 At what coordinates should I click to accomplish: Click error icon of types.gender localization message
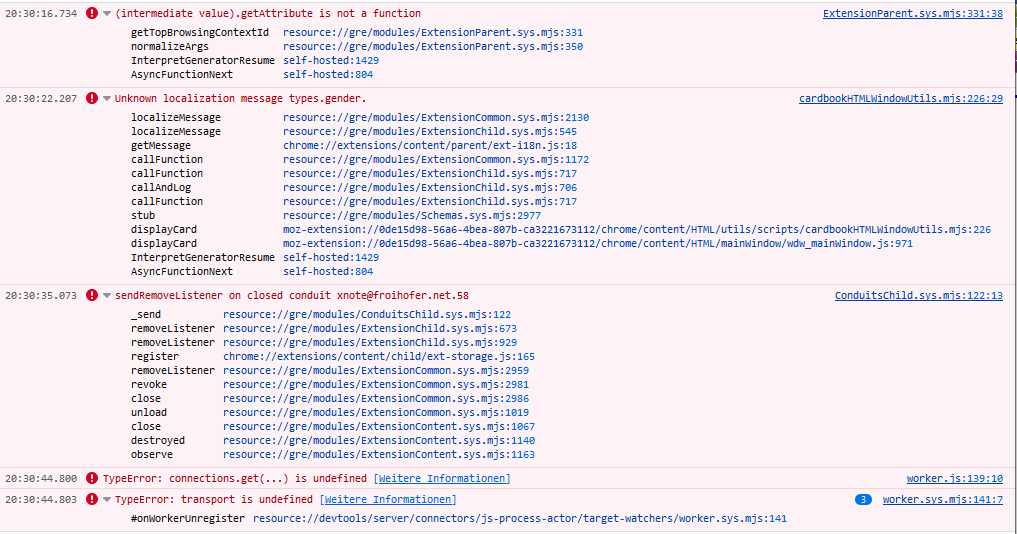tap(92, 99)
